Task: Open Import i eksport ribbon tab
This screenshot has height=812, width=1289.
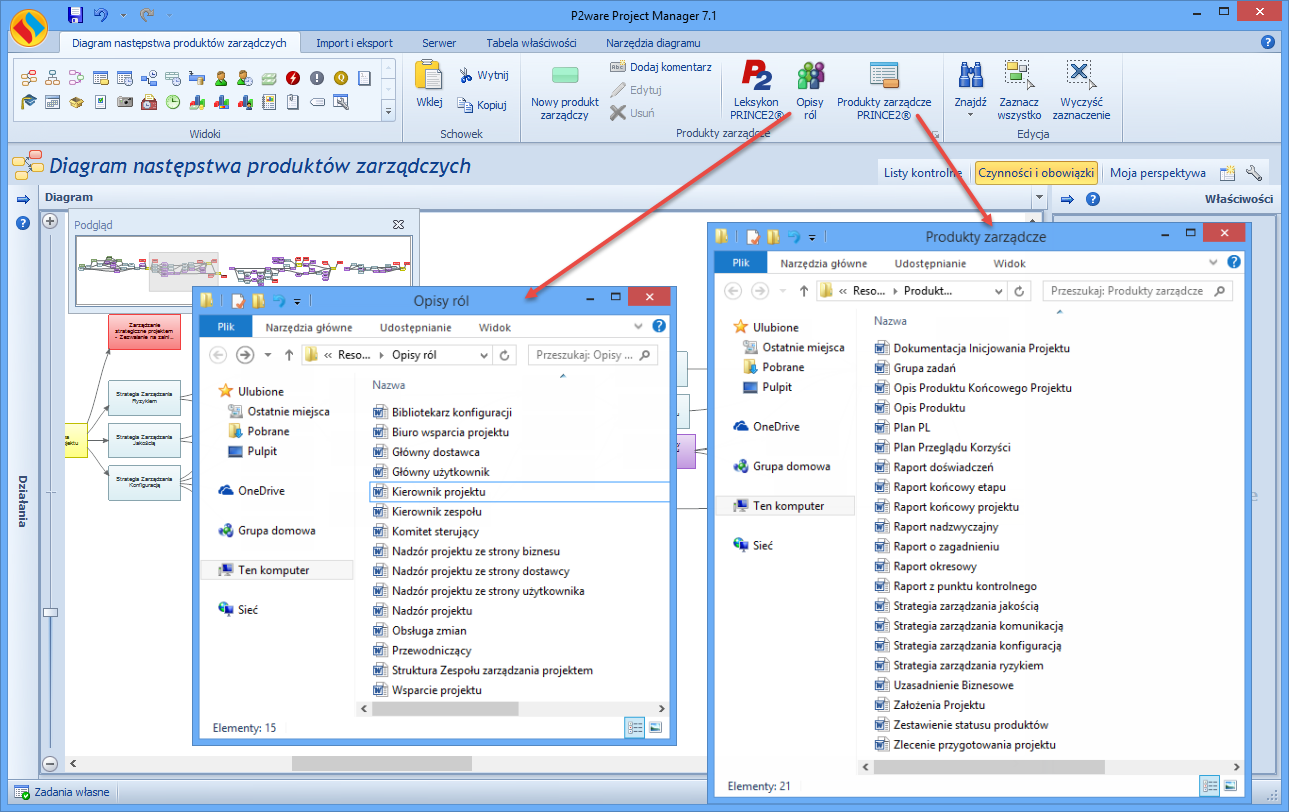Action: pyautogui.click(x=354, y=43)
